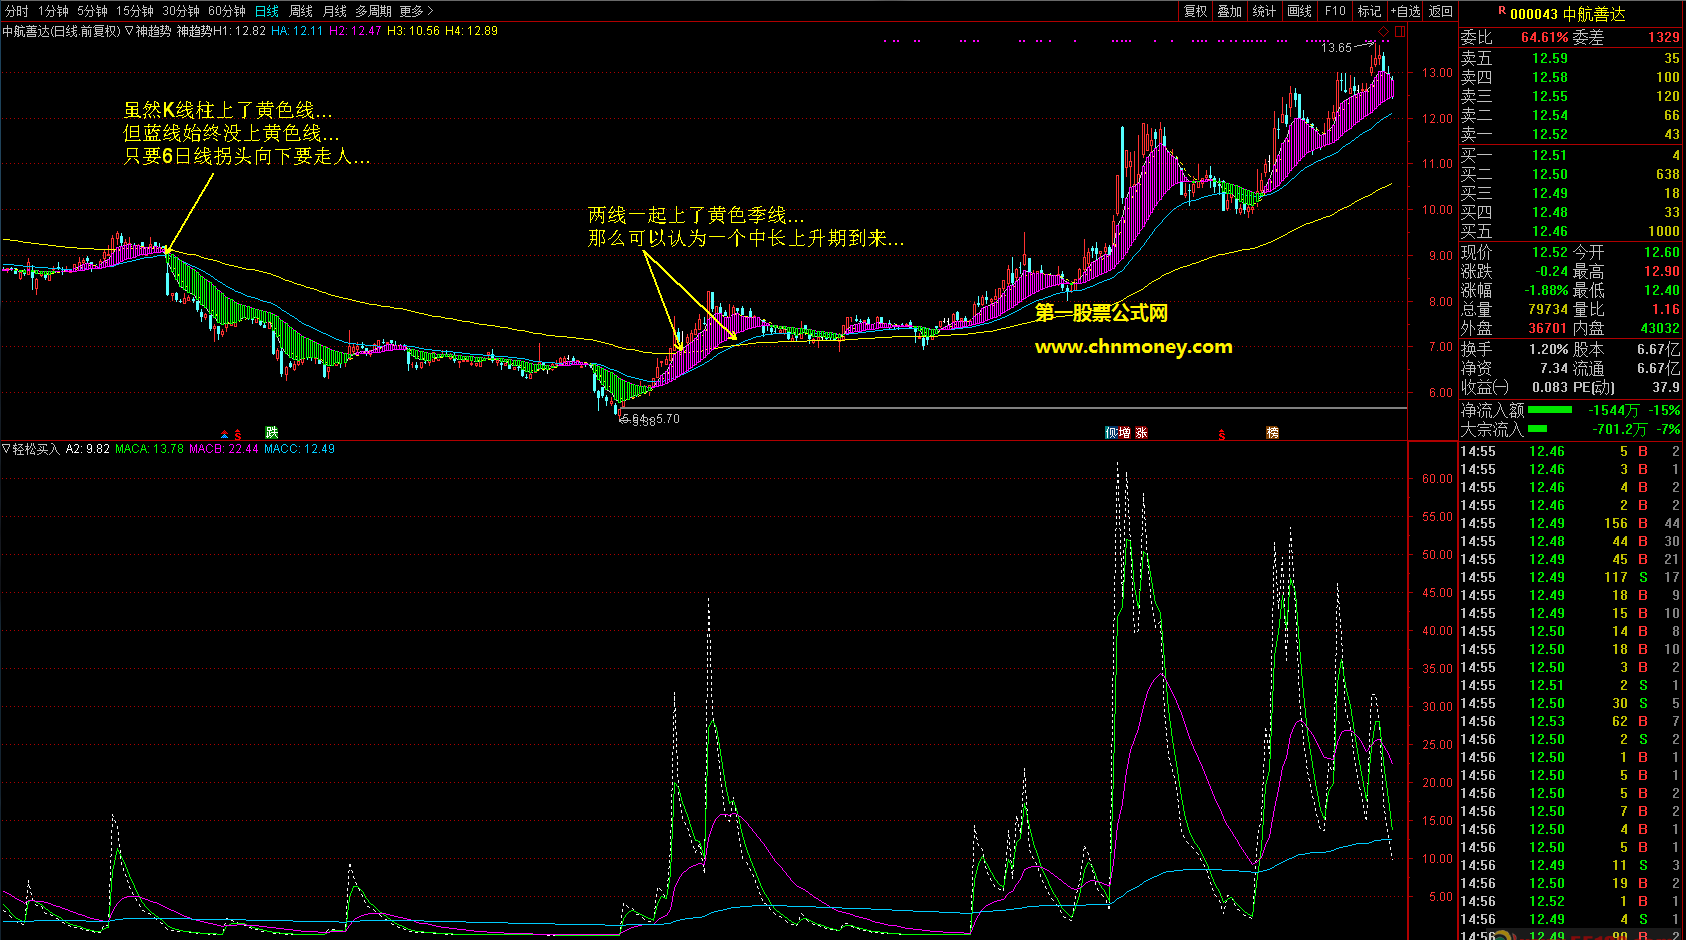Click the red 涨 event marker
This screenshot has height=940, width=1686.
pos(1141,433)
